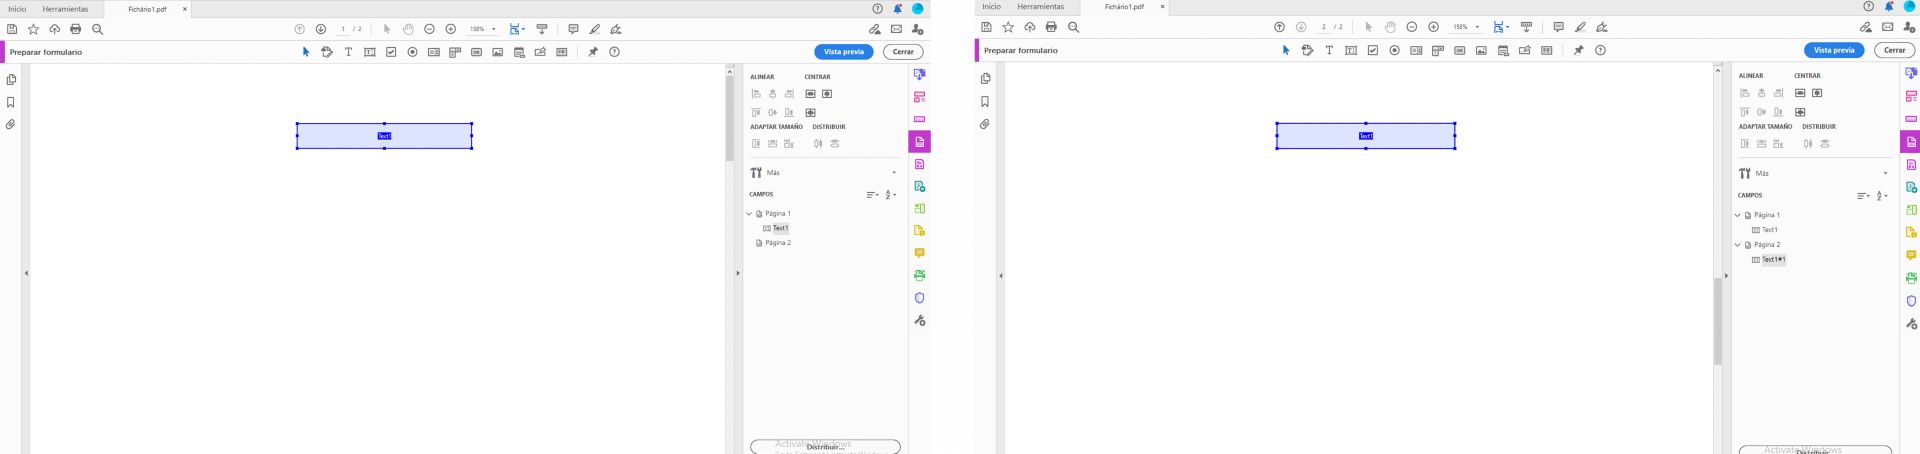This screenshot has width=1920, height=454.
Task: Click print icon in right window toolbar
Action: tap(1050, 27)
